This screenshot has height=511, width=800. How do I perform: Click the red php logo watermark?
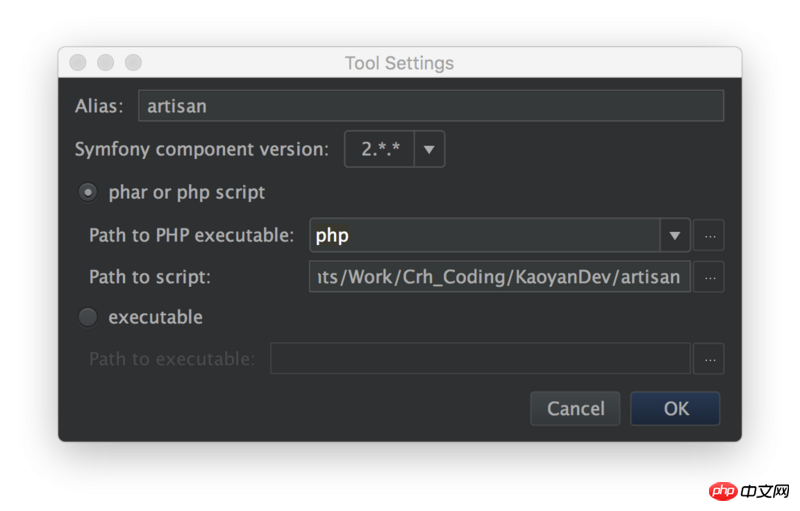723,490
